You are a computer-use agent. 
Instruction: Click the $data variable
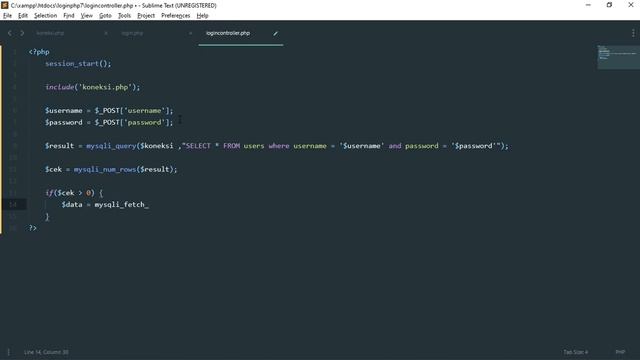pyautogui.click(x=72, y=204)
